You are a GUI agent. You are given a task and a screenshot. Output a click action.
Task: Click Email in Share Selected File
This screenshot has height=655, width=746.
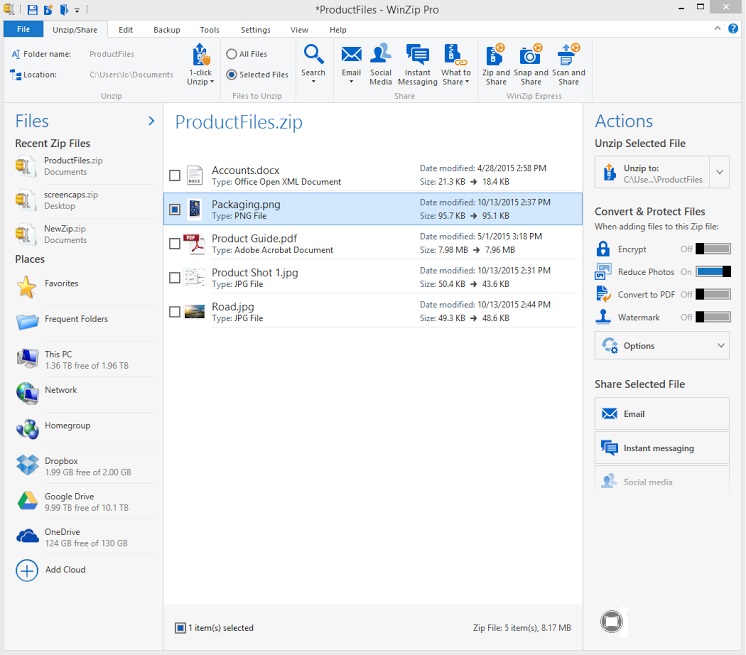pos(662,414)
